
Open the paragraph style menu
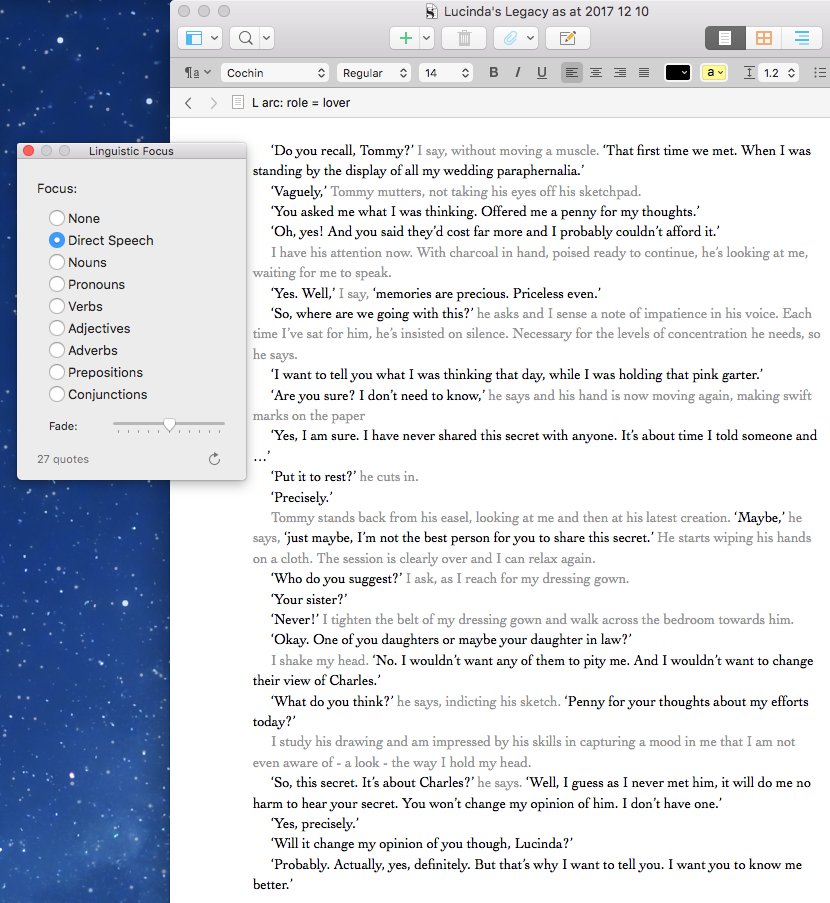click(198, 73)
